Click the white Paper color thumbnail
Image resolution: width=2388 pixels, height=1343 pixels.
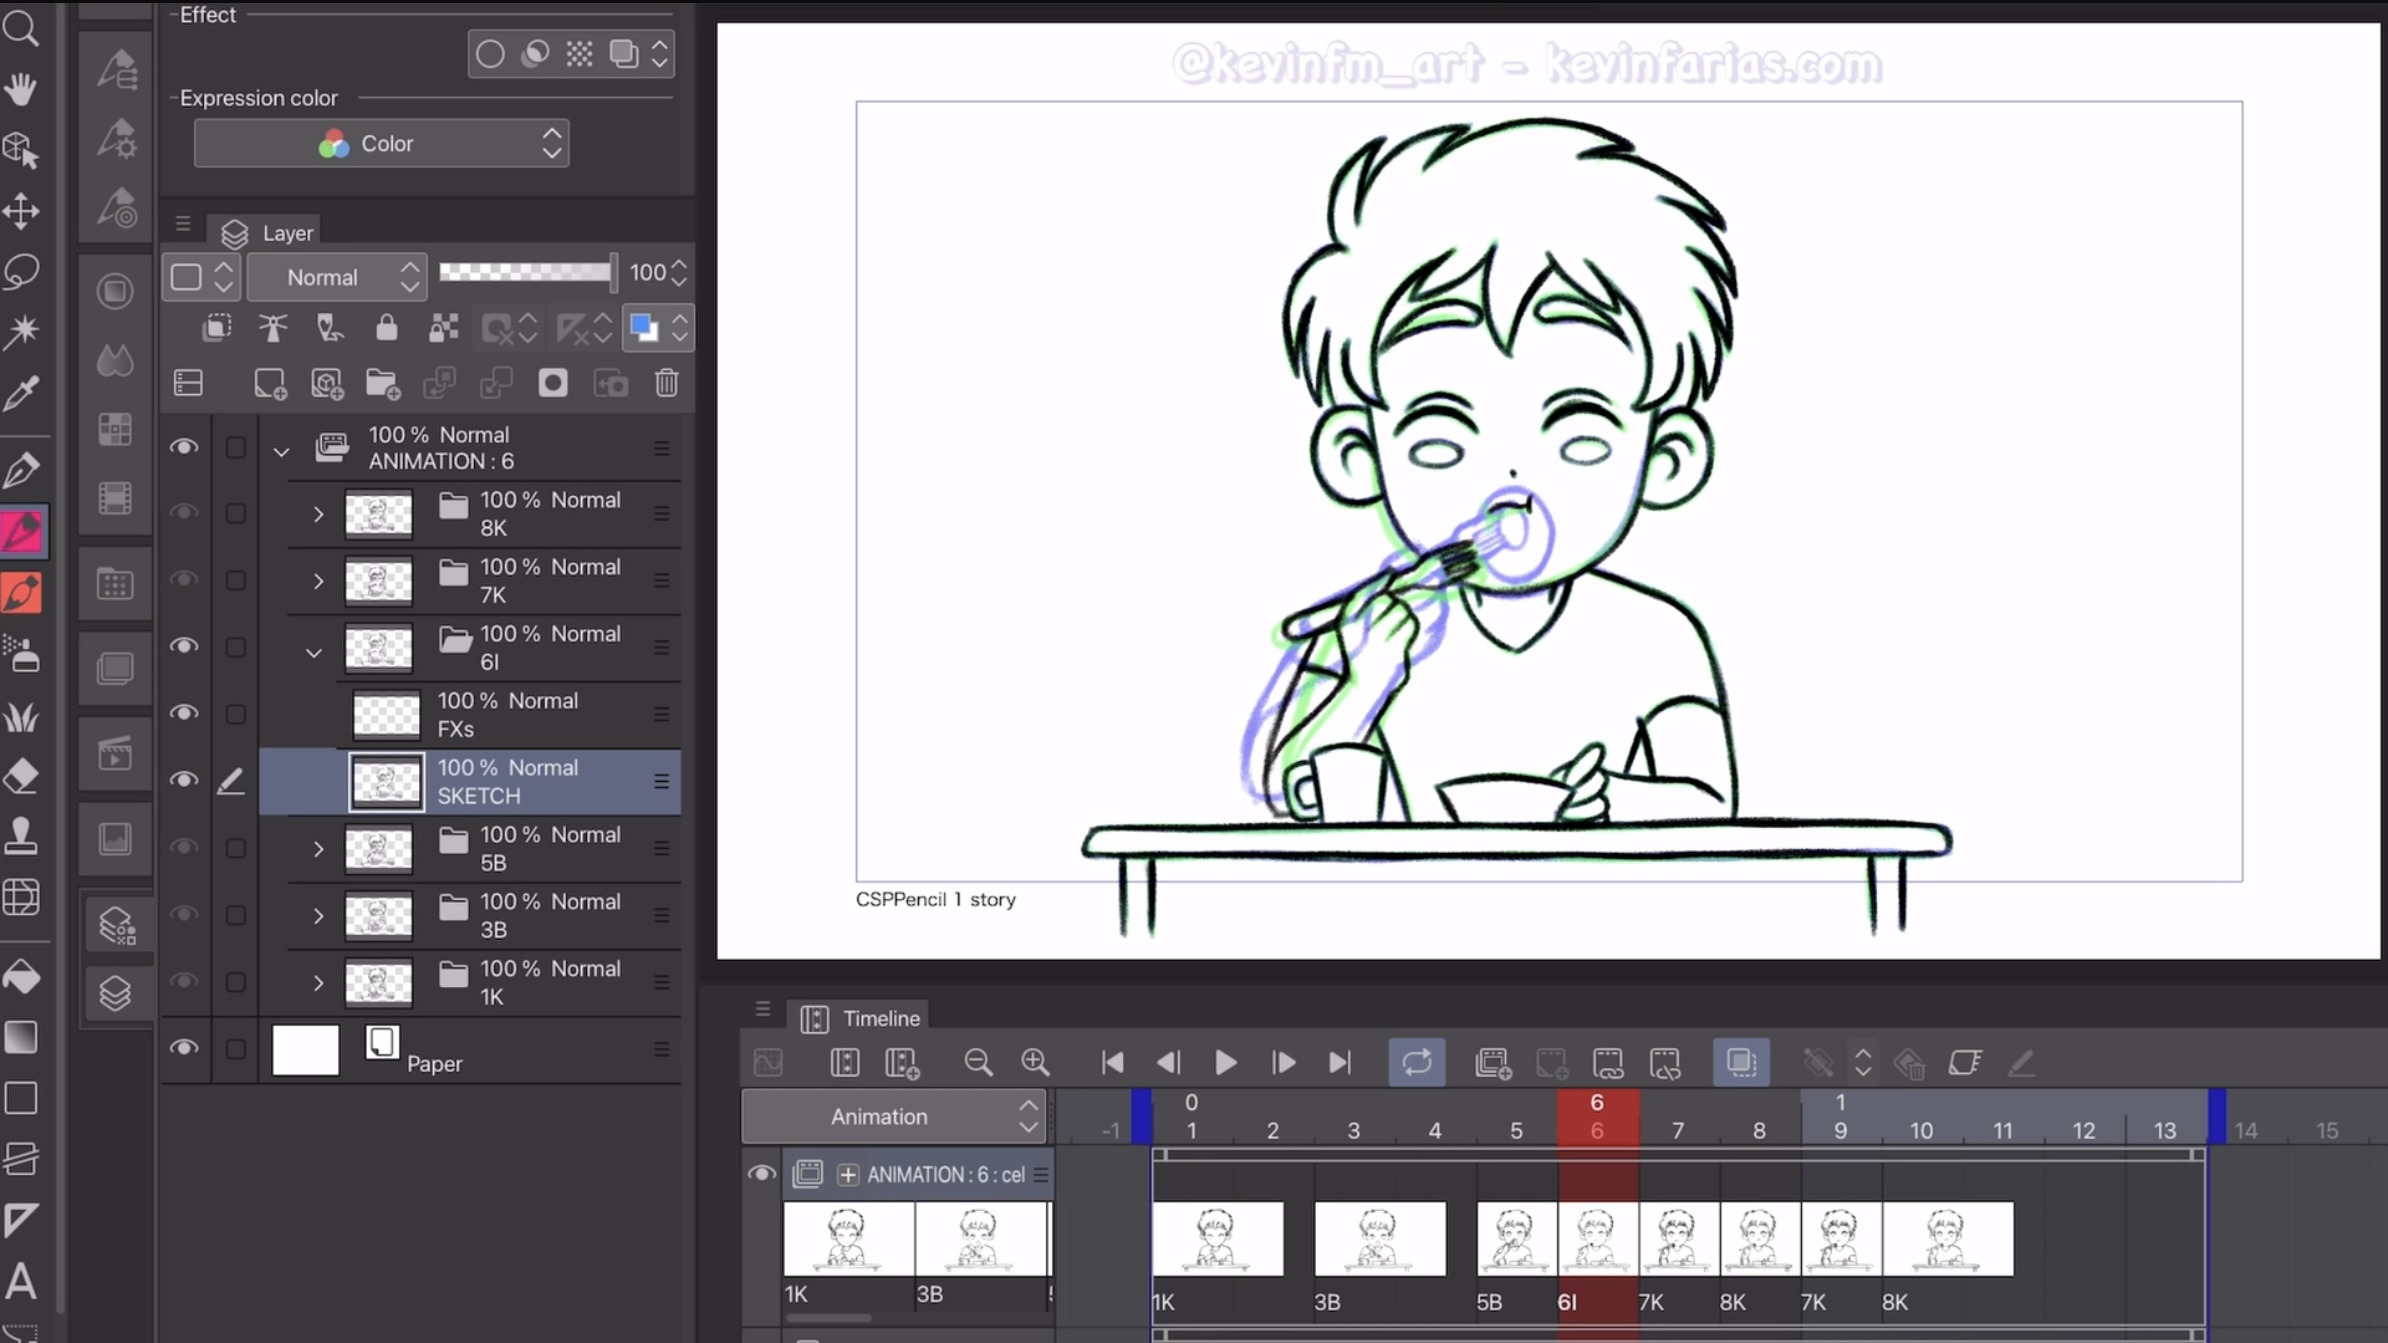[x=305, y=1050]
